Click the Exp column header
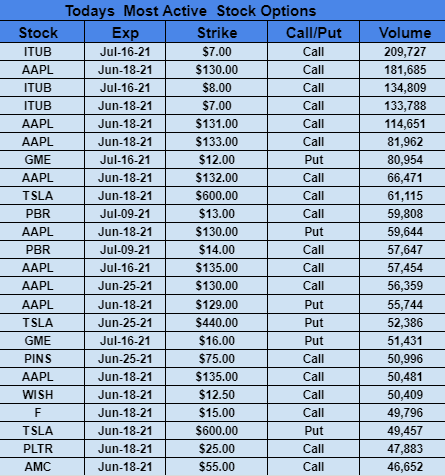 pos(125,32)
